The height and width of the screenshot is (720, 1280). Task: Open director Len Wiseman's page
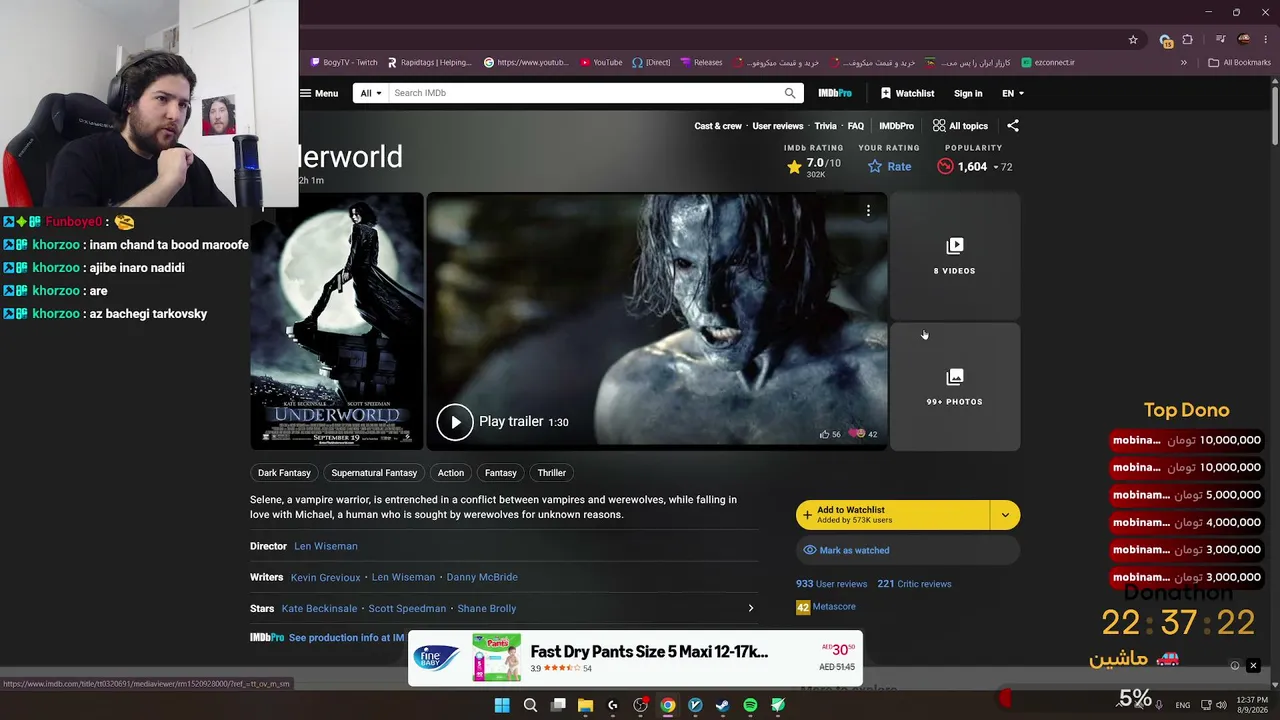(x=326, y=546)
